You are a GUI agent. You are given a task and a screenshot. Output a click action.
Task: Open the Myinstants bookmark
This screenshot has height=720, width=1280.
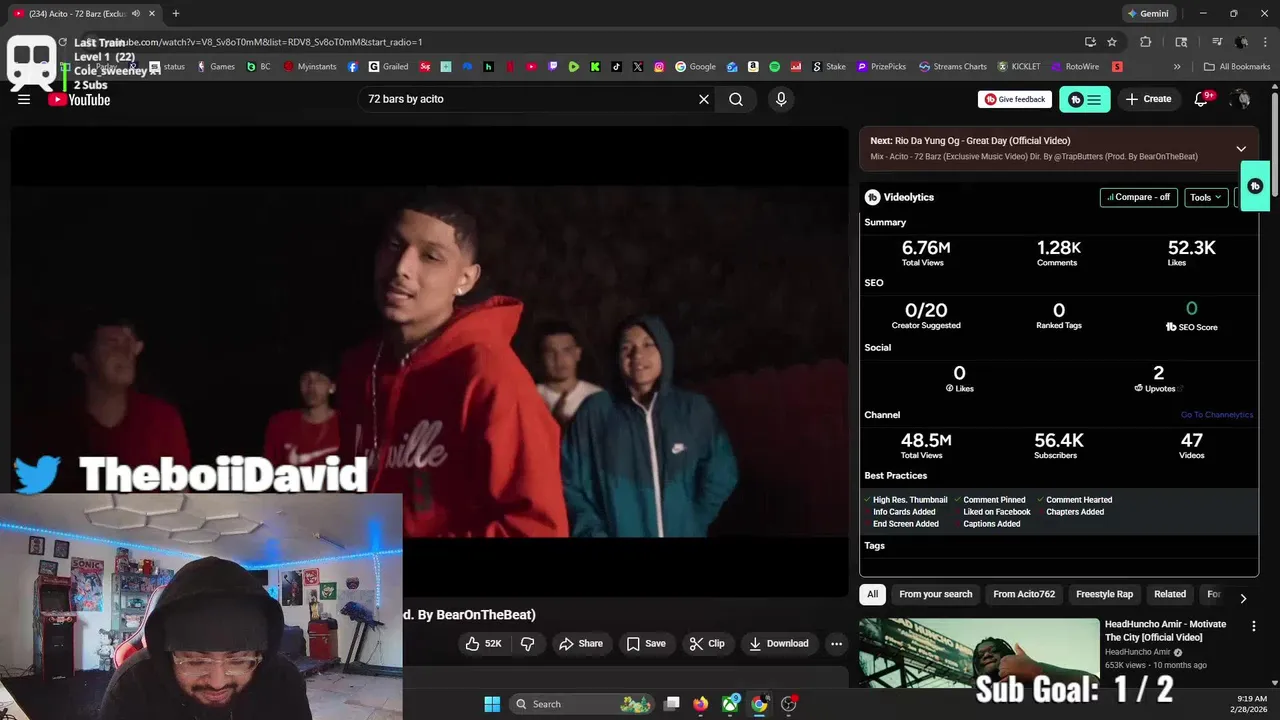click(x=310, y=67)
